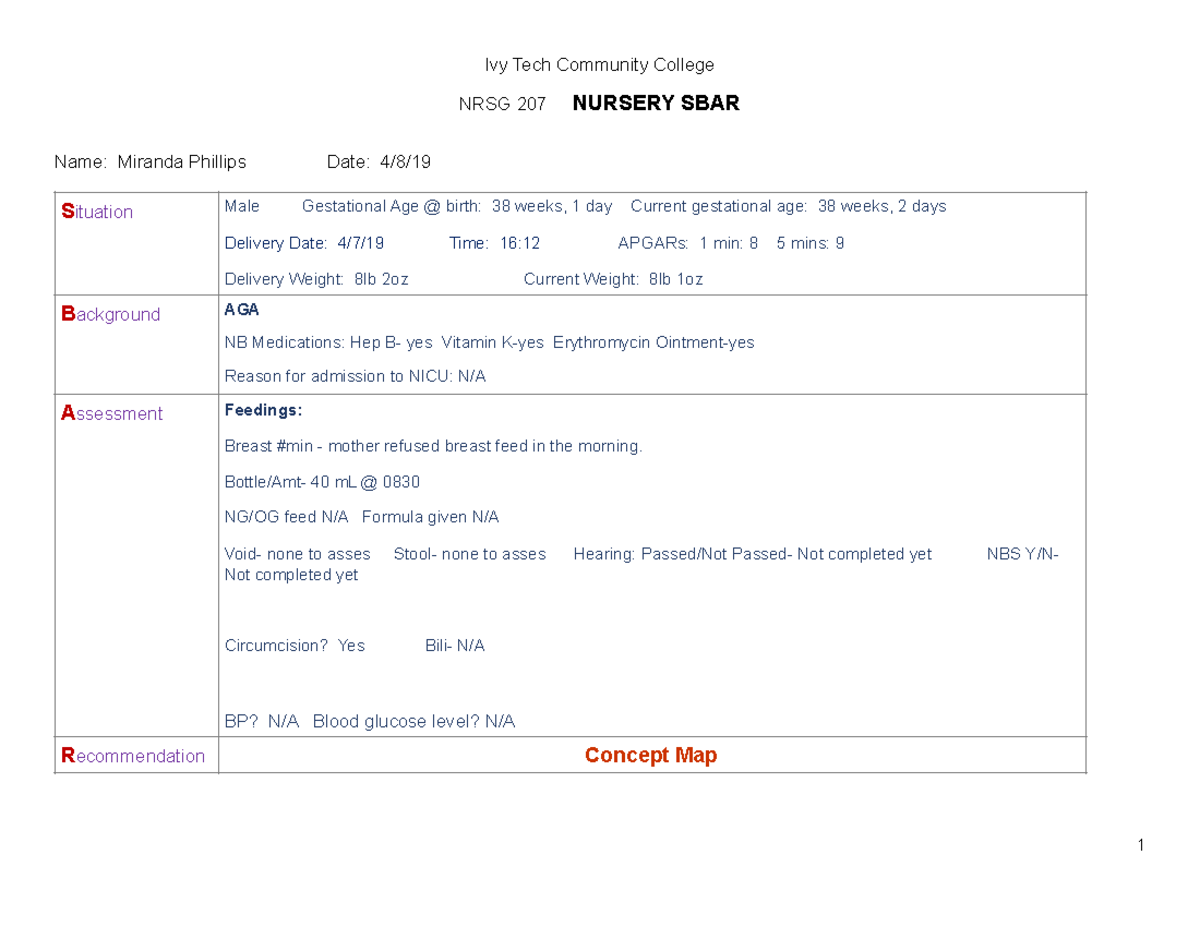Select the Assessment row label
Screen dimensions: 1200x927
click(x=111, y=413)
